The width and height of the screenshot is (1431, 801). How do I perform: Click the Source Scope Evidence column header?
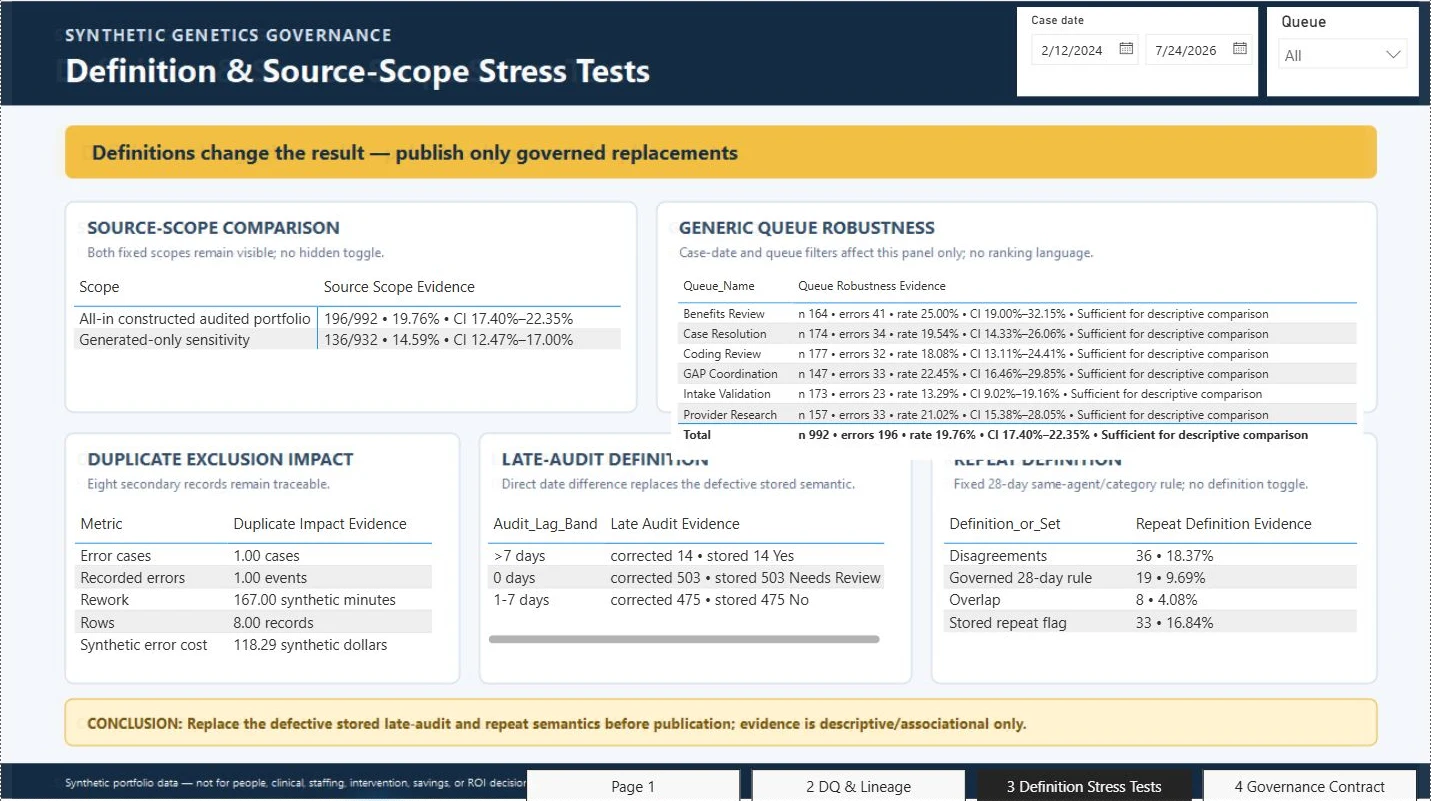(399, 287)
